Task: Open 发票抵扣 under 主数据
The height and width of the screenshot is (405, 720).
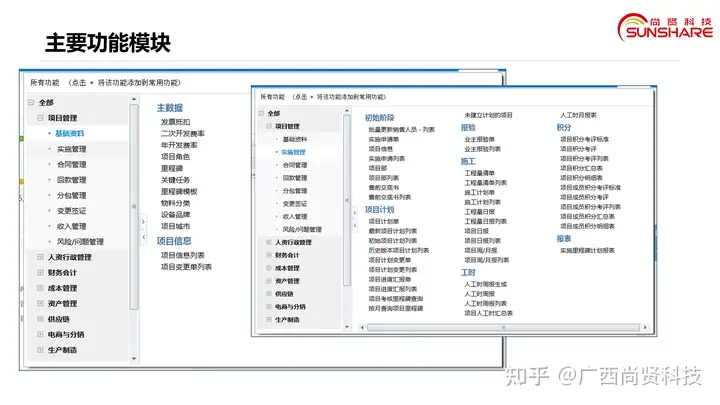Action: coord(175,122)
